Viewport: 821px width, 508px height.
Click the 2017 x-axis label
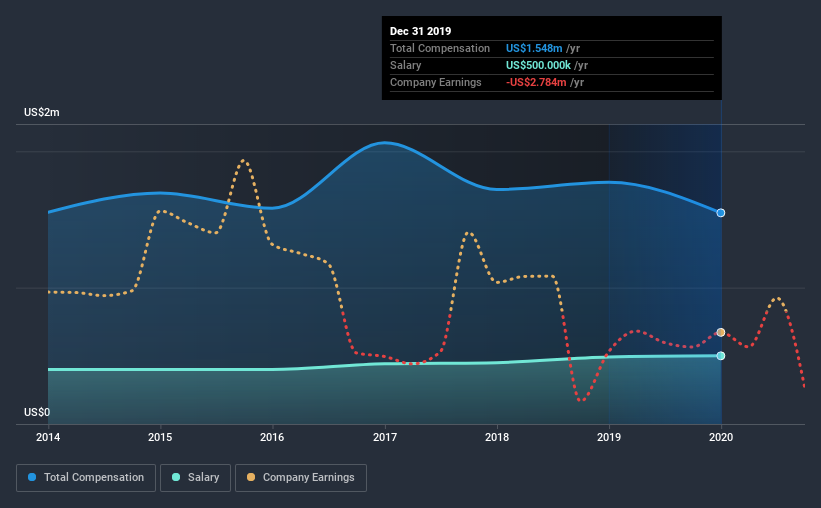click(x=385, y=437)
